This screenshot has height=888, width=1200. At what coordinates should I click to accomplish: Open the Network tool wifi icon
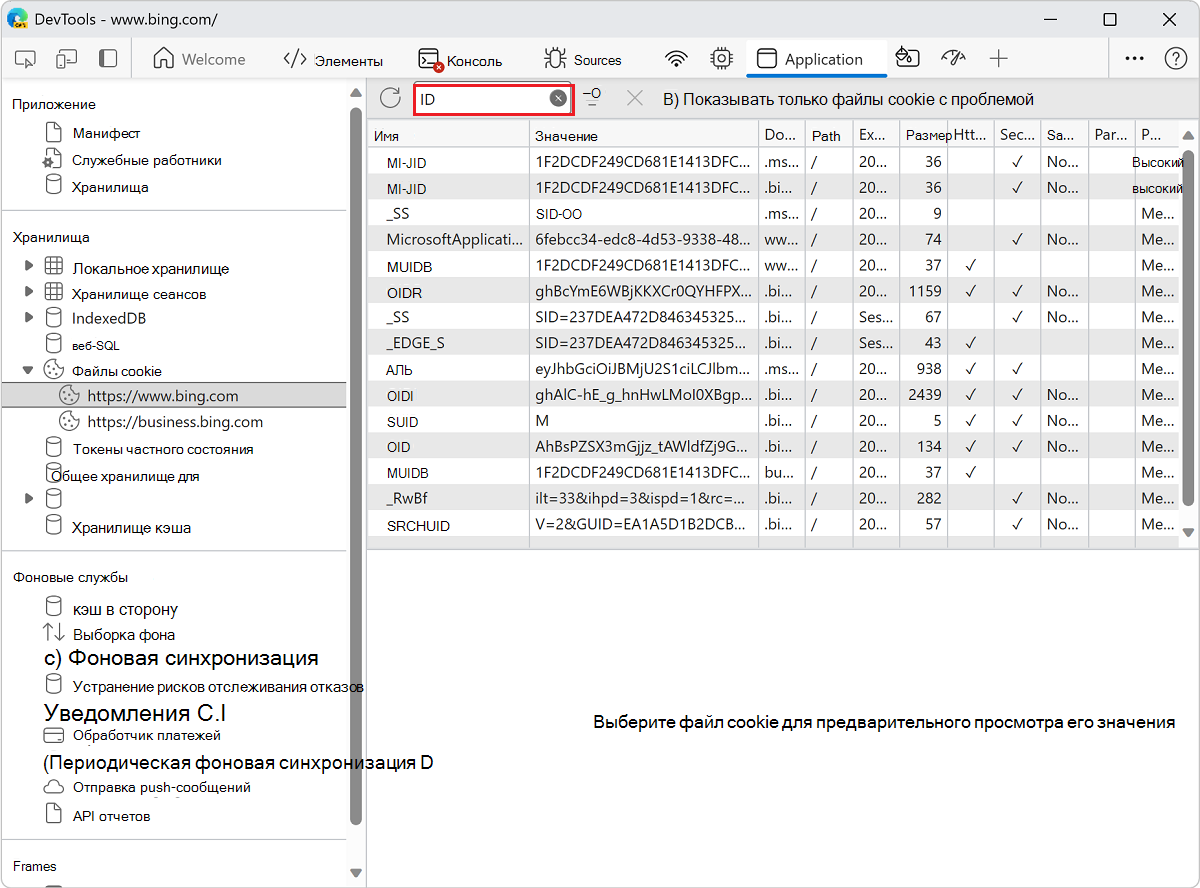click(677, 59)
